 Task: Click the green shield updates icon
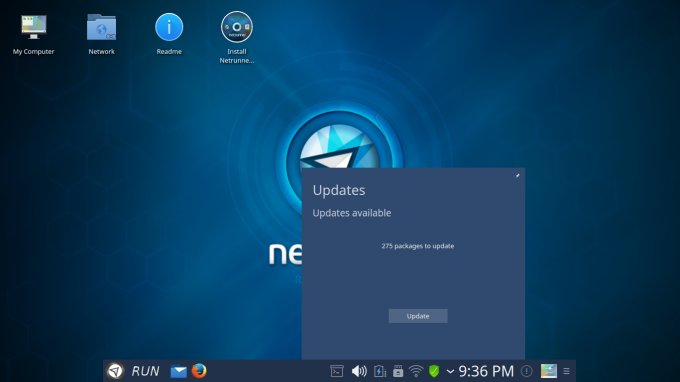click(x=434, y=371)
